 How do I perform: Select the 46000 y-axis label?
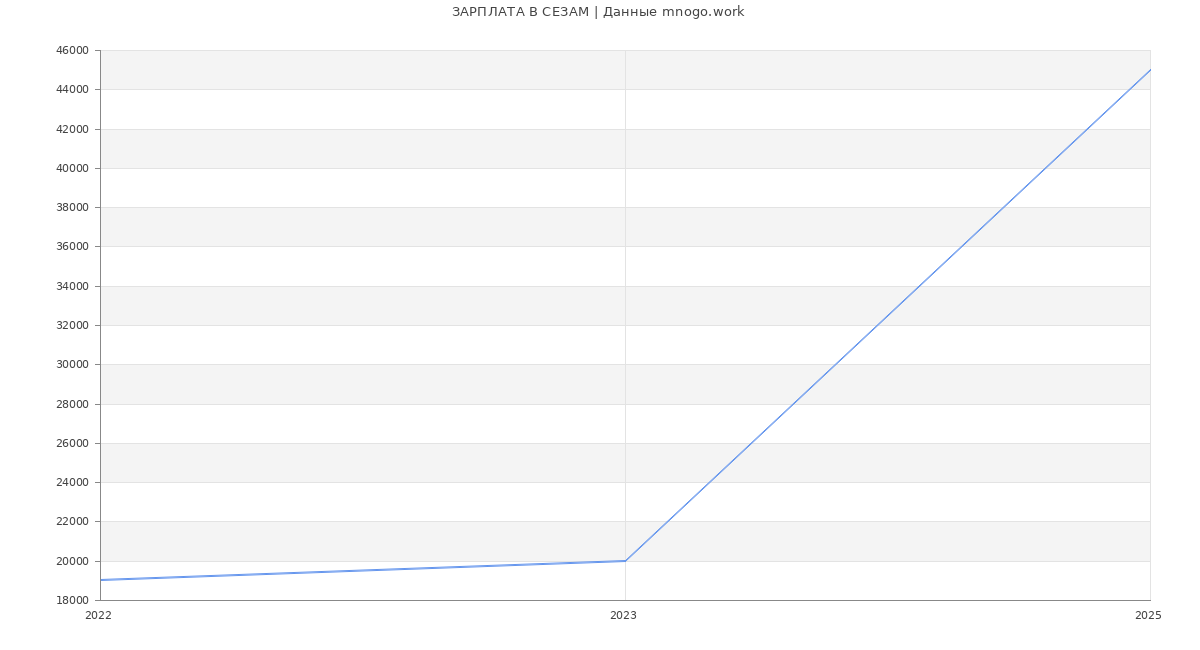(x=72, y=51)
